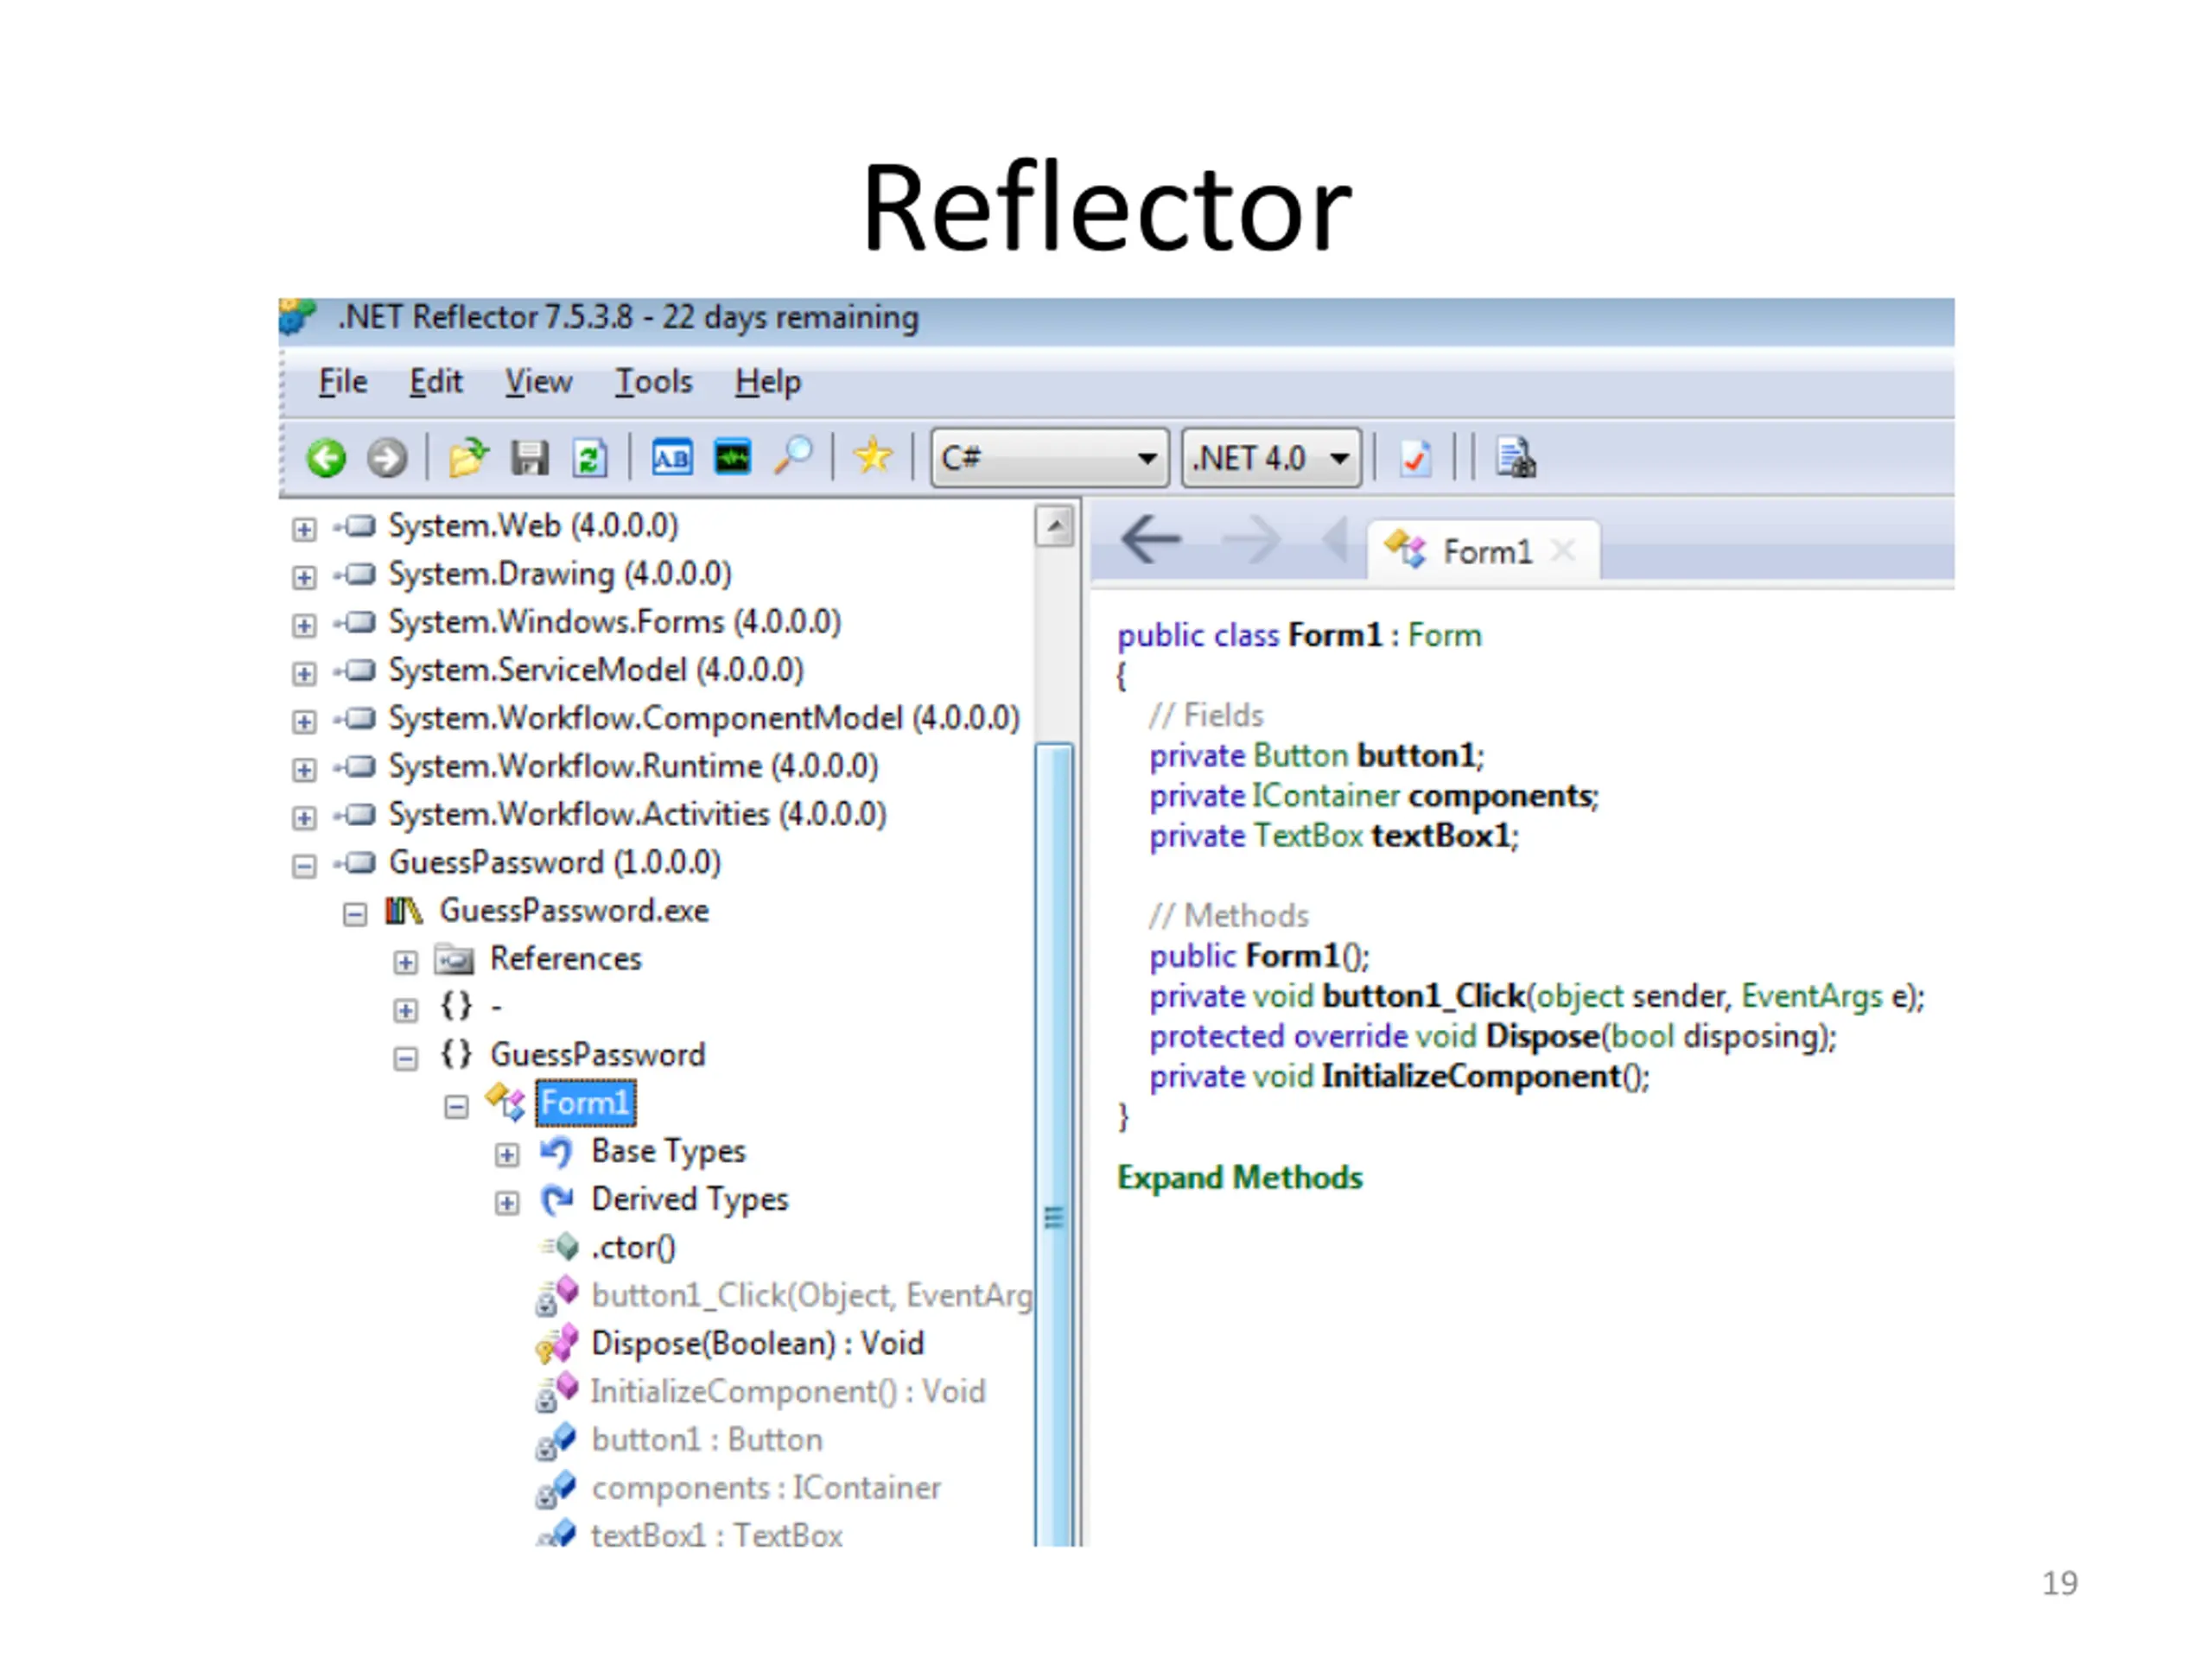Click the Form1 class icon in tree
The width and height of the screenshot is (2212, 1659).
click(x=506, y=1102)
